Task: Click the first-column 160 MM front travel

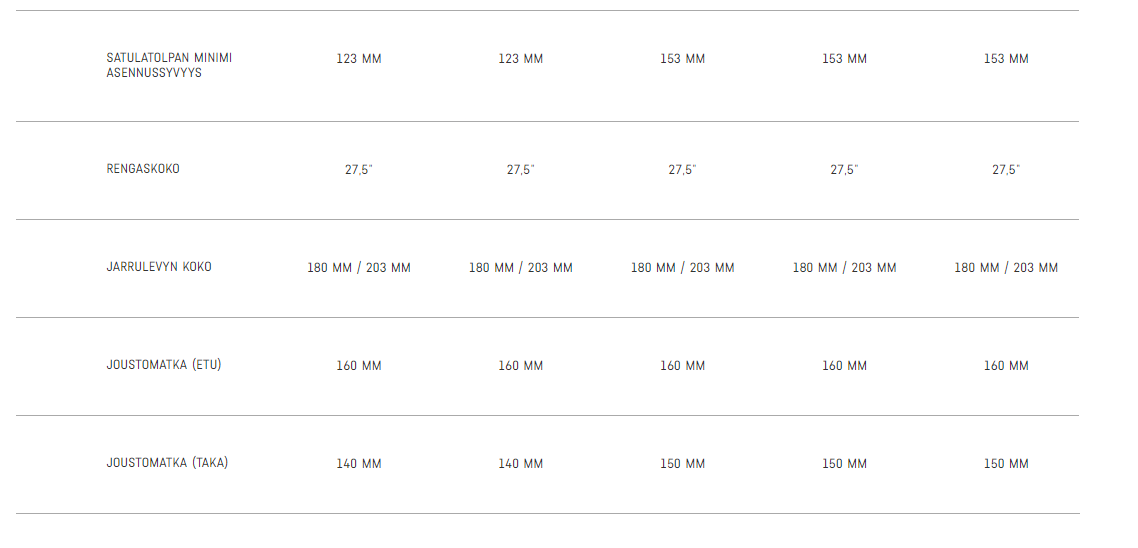Action: pos(359,366)
